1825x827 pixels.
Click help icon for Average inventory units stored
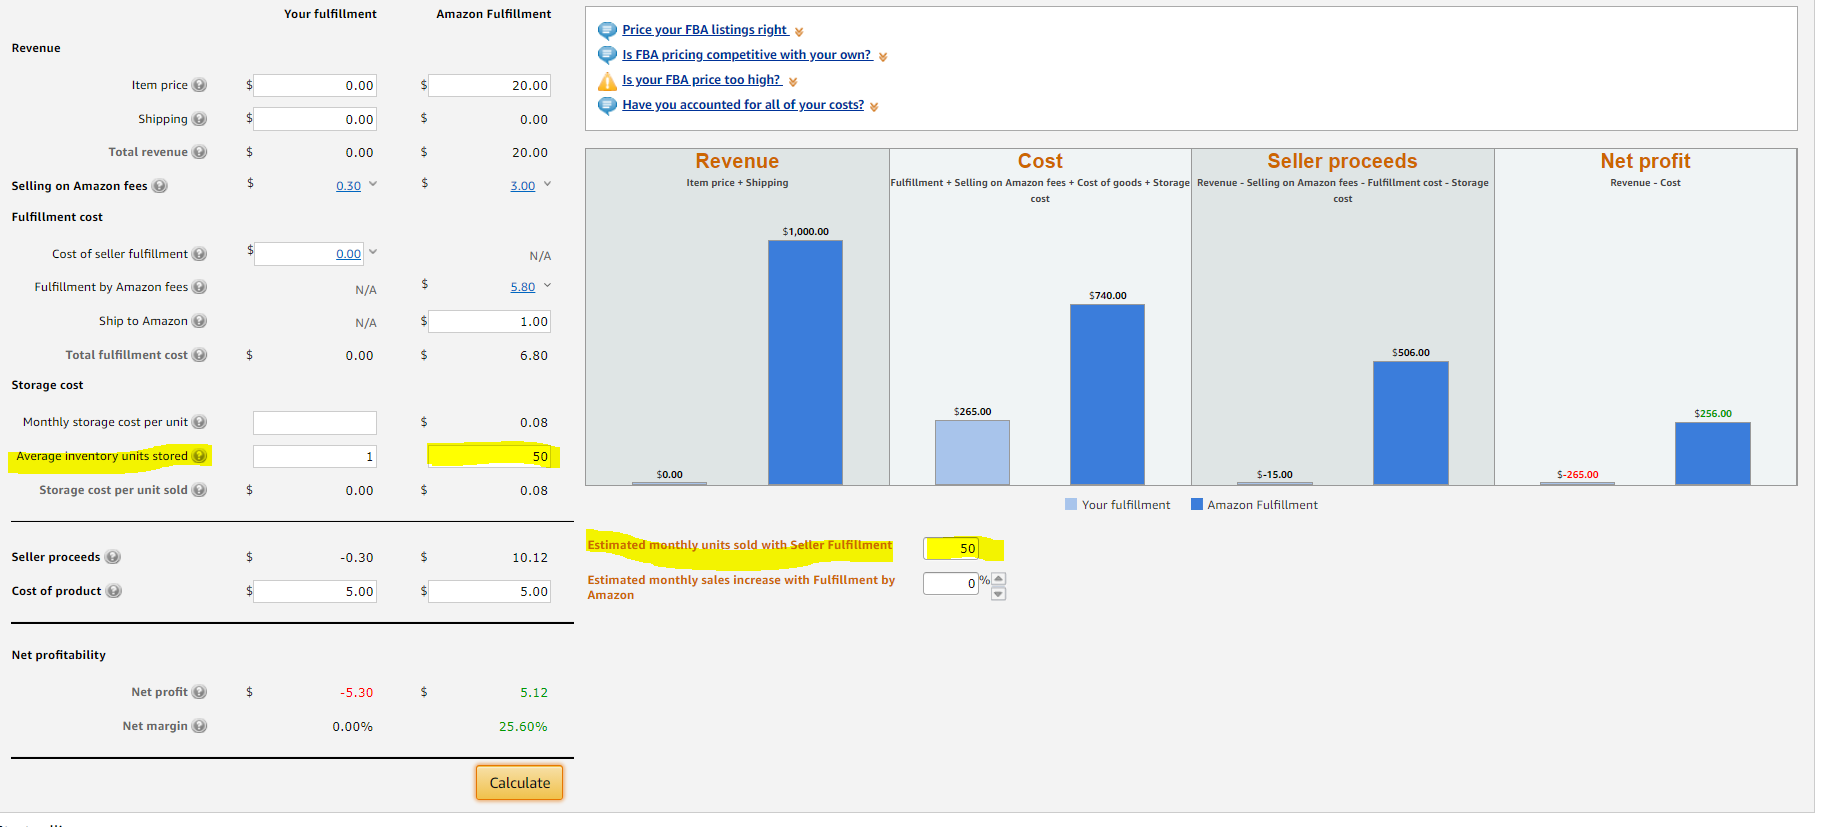199,456
